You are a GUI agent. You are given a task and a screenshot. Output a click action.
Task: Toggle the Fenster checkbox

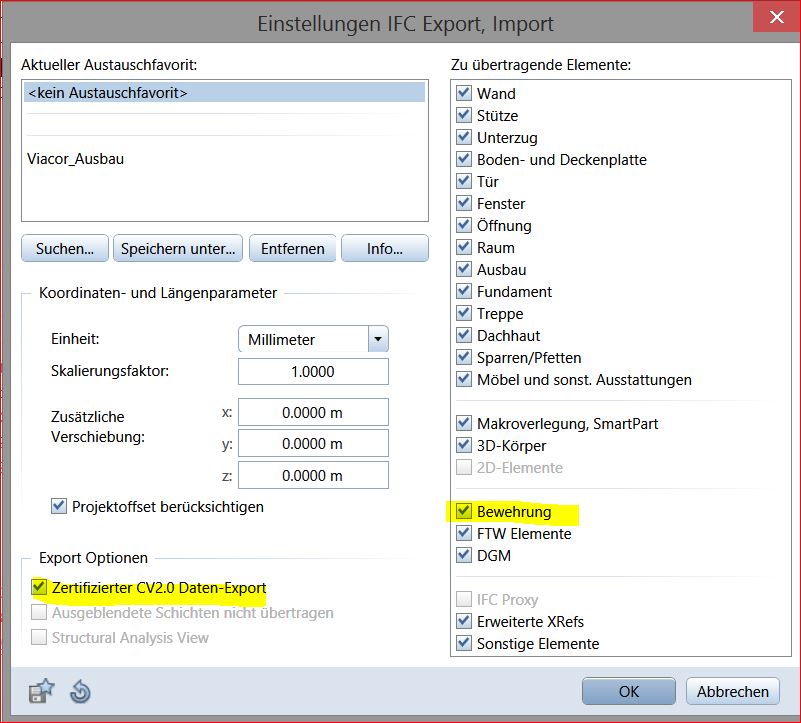[464, 204]
